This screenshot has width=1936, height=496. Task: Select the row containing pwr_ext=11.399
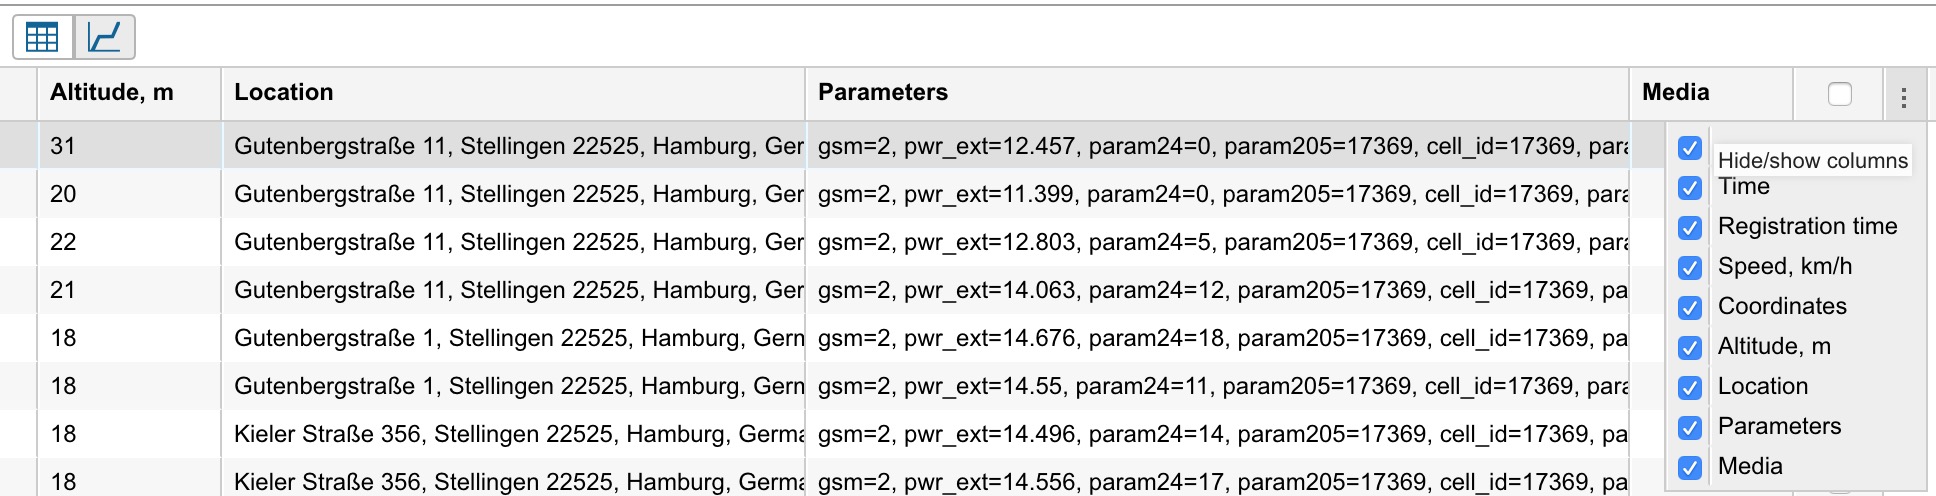click(1000, 194)
